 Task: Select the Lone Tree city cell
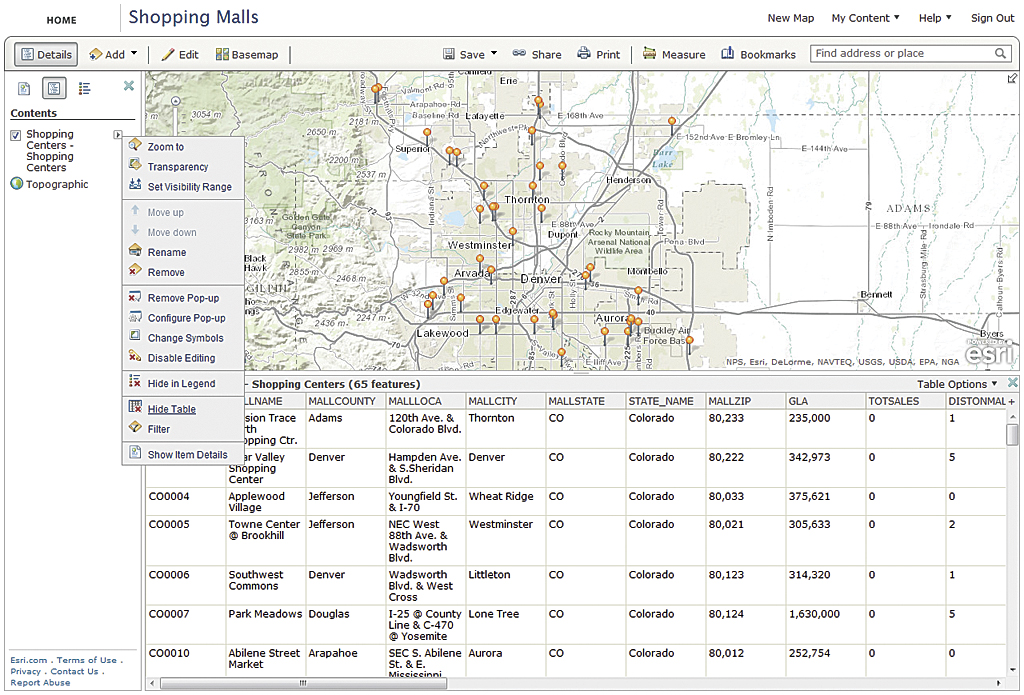click(x=505, y=625)
